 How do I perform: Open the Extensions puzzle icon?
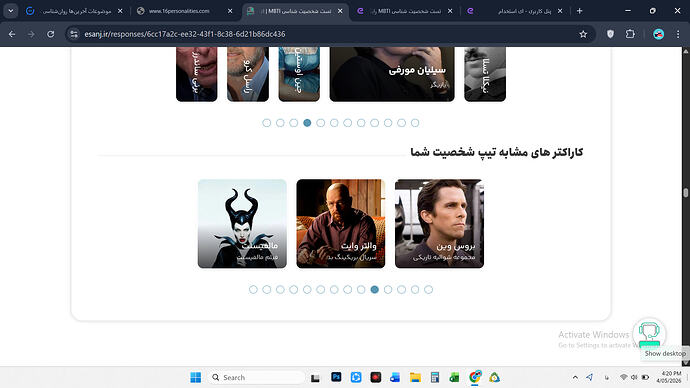click(x=630, y=34)
